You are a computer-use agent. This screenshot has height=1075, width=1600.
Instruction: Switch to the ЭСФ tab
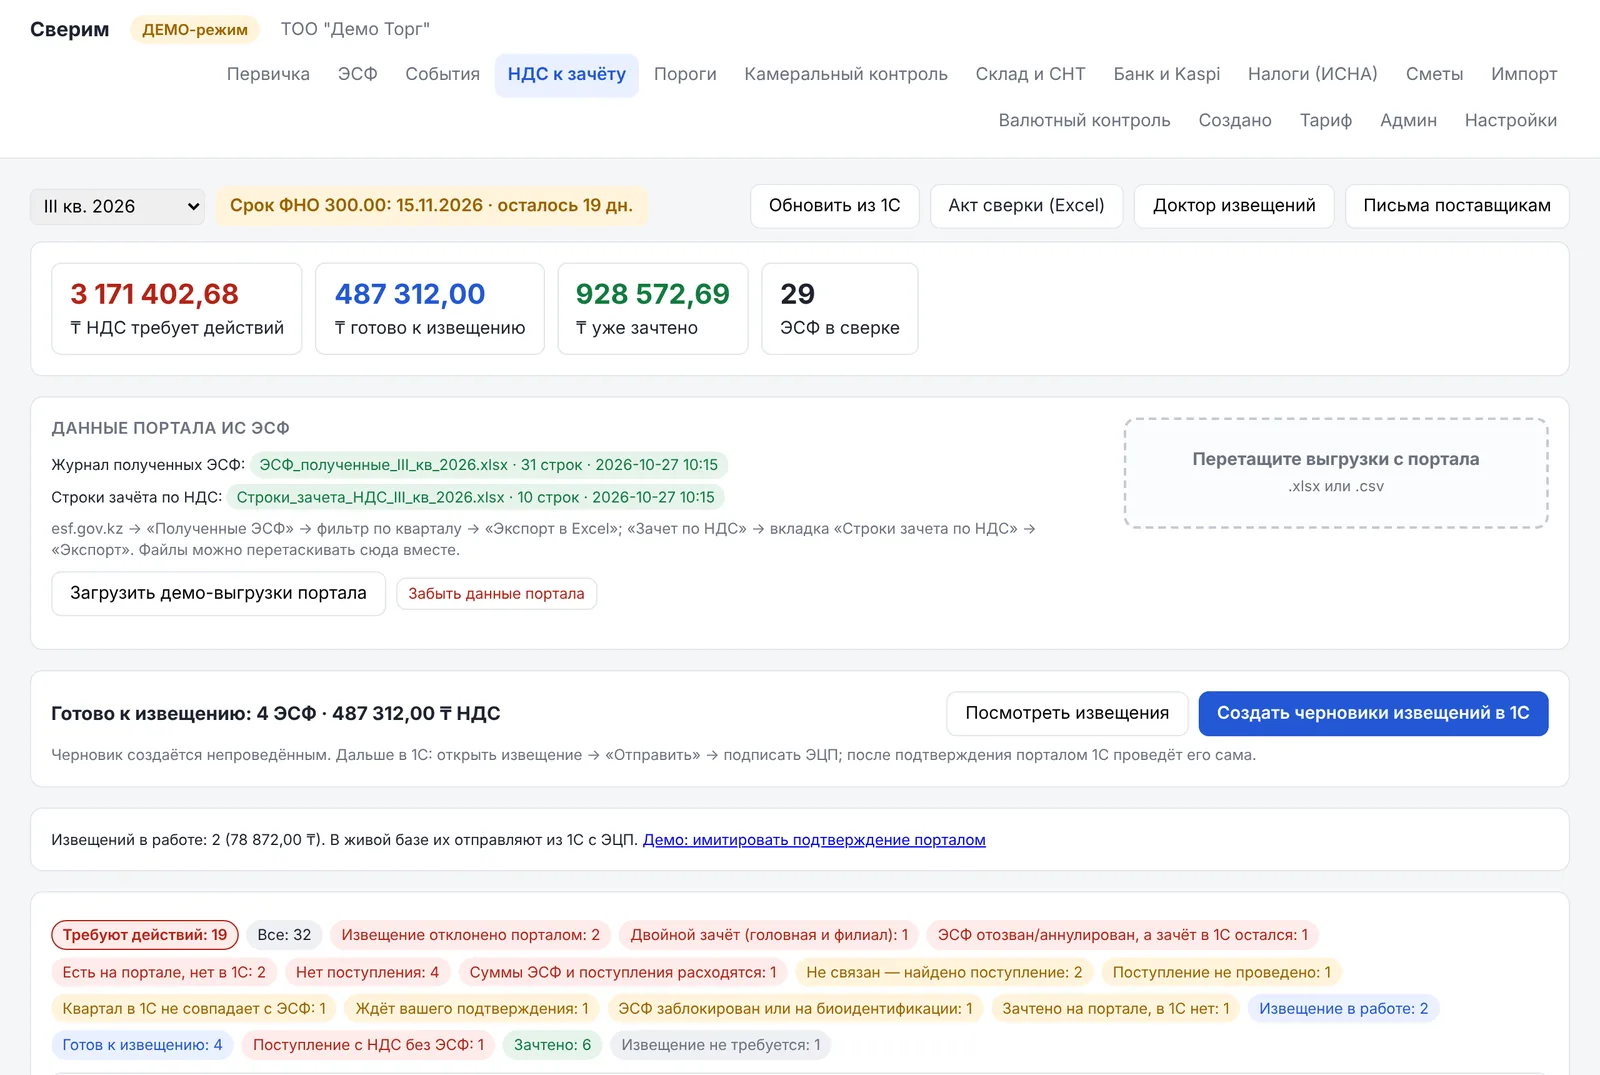(357, 74)
